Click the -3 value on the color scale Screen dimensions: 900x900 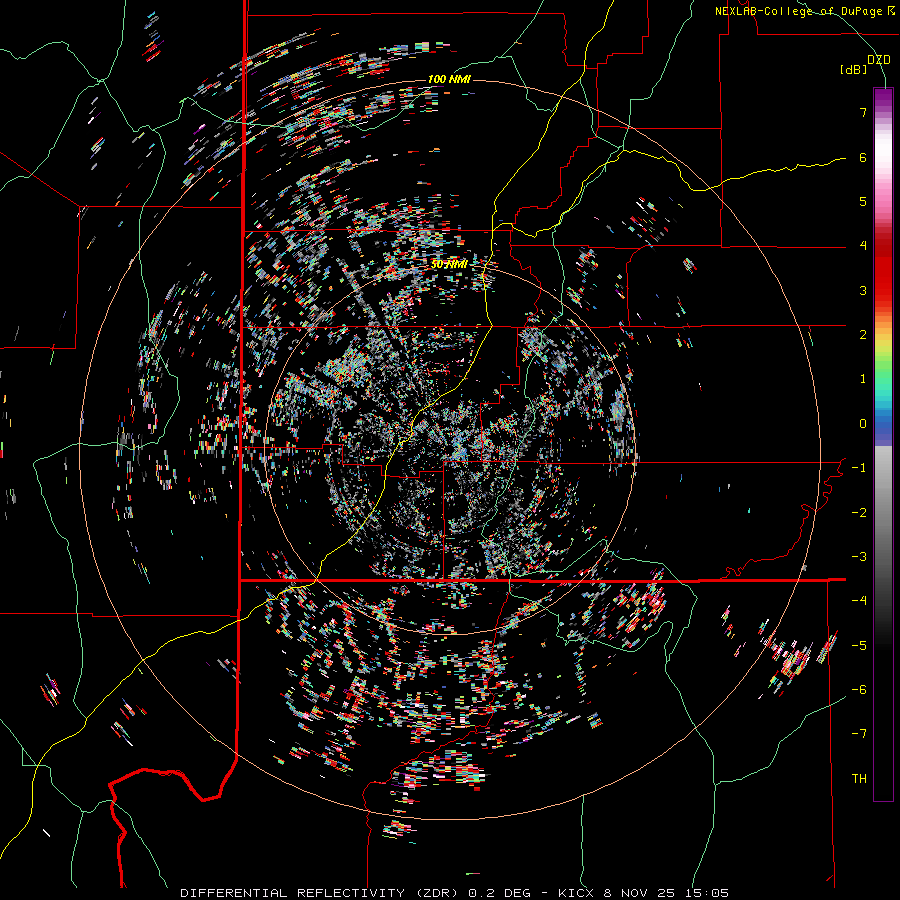859,556
